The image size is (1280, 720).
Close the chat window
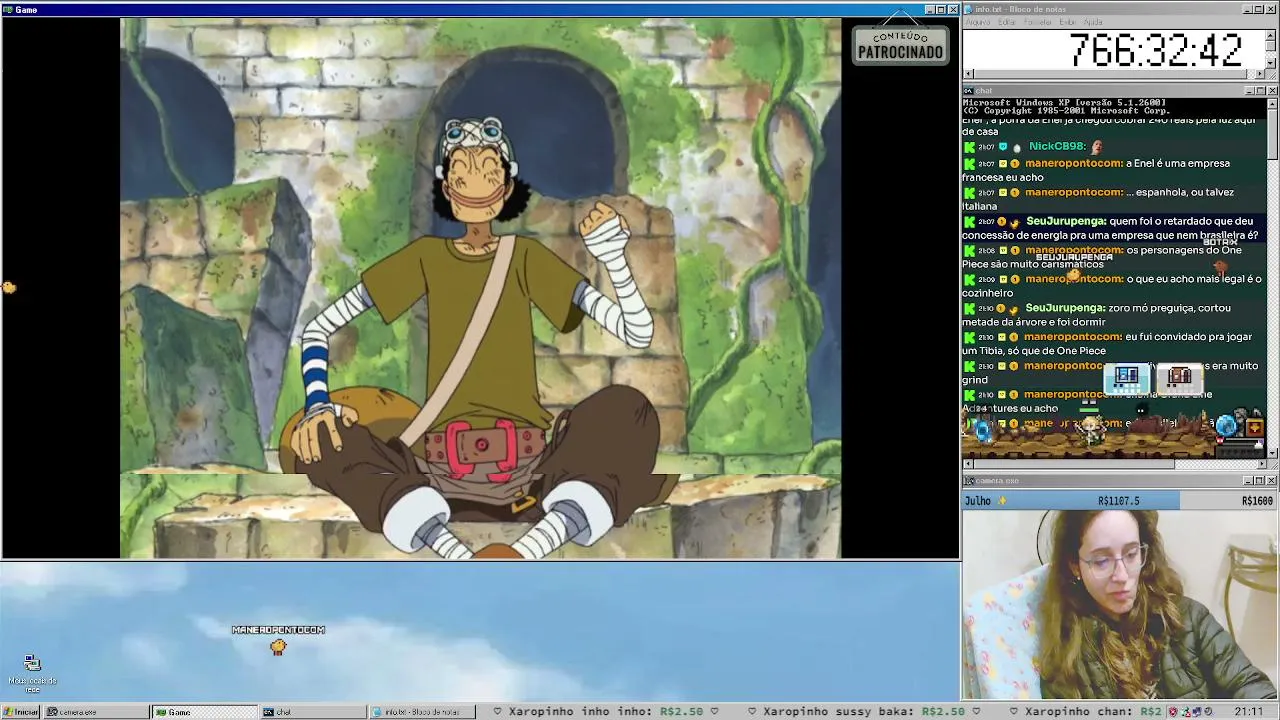[x=1272, y=91]
